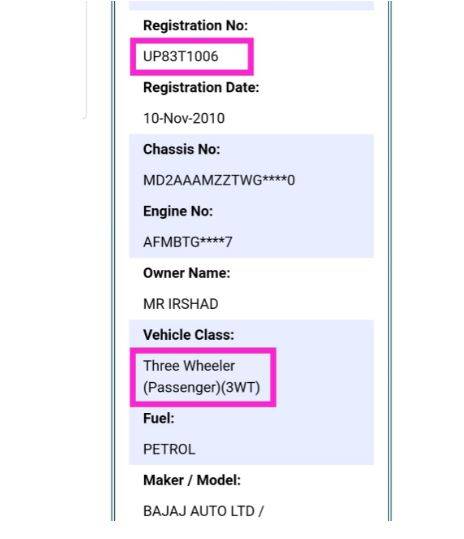Click the (Passenger)(3WT) text
Screen dimensions: 464x539
tap(201, 387)
